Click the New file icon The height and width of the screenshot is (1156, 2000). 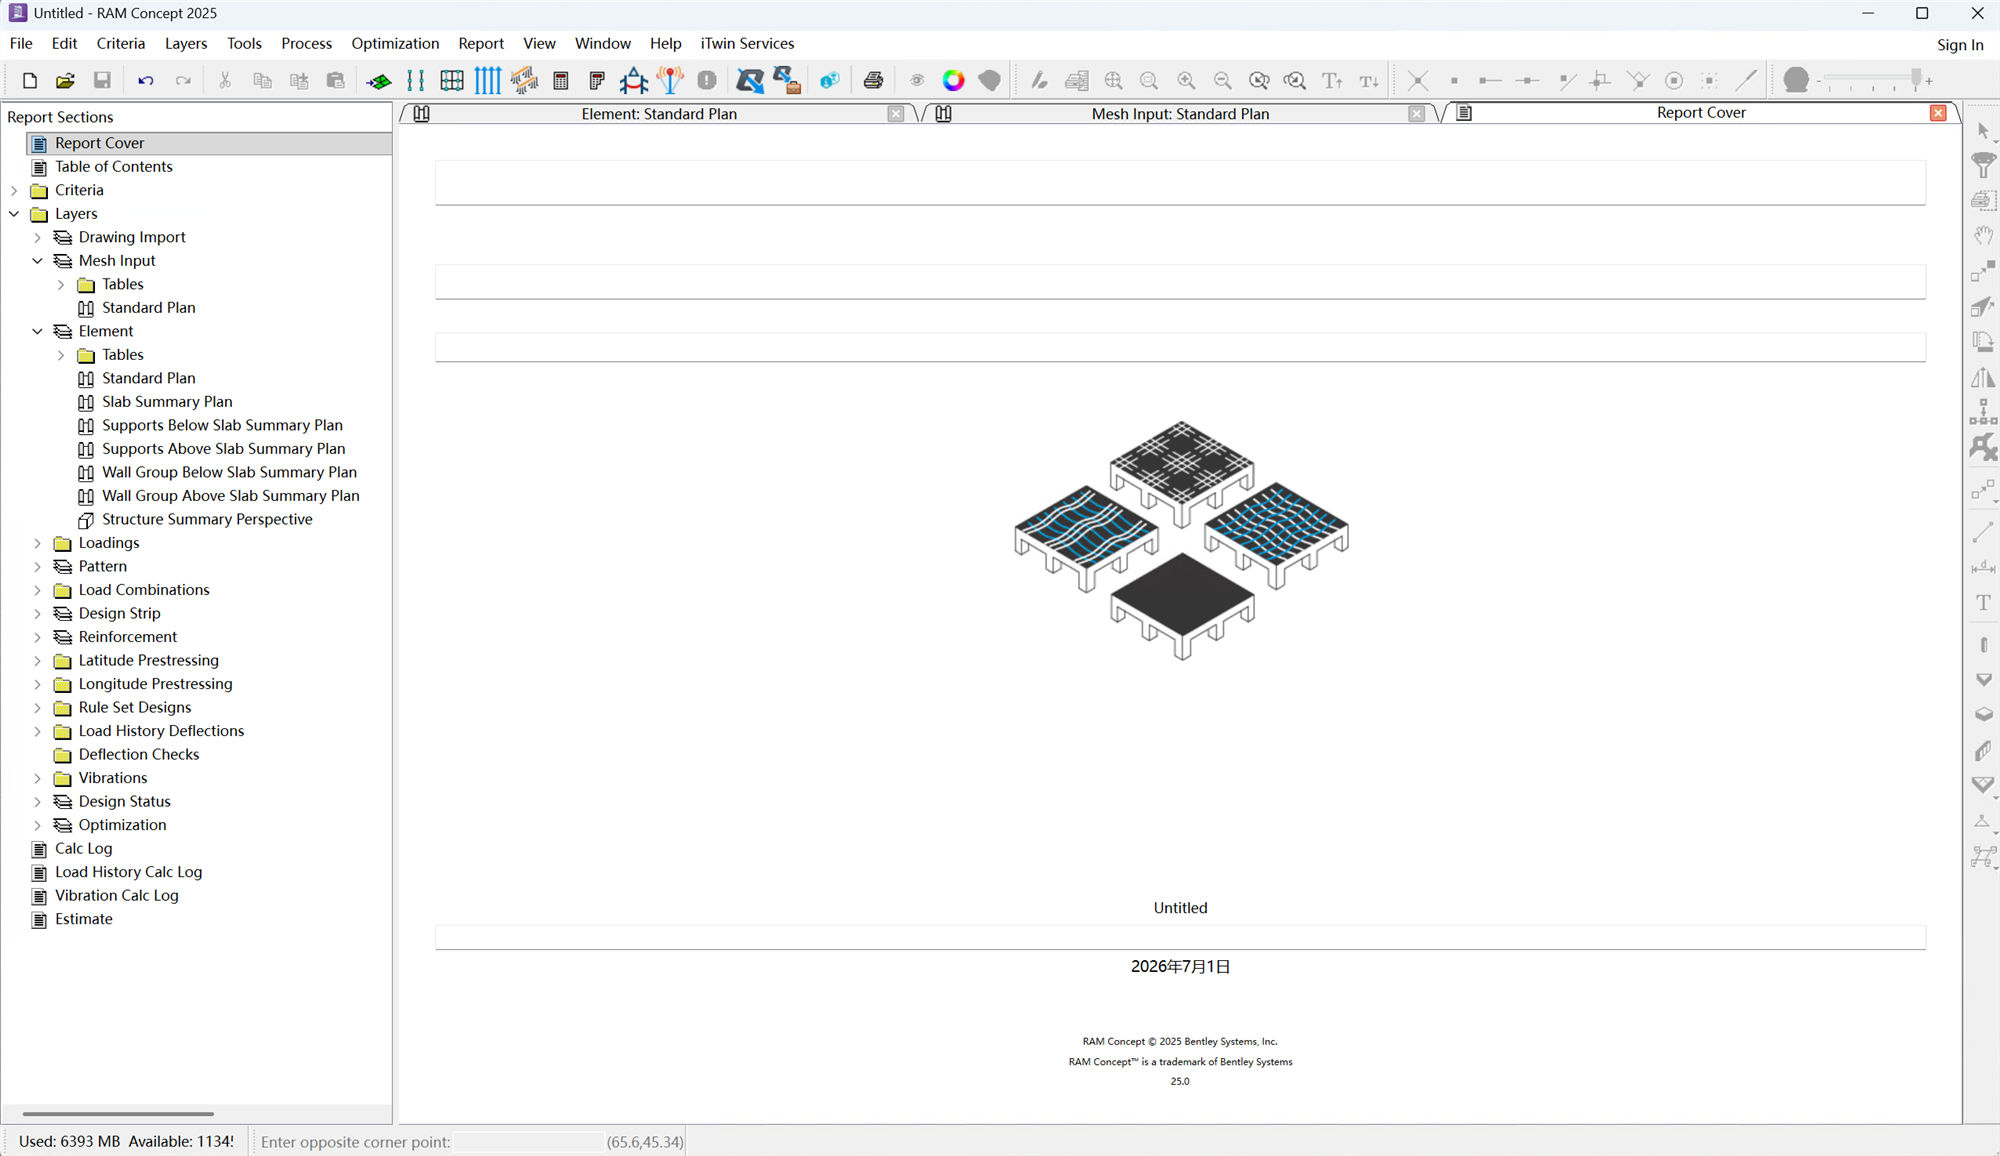(x=30, y=81)
